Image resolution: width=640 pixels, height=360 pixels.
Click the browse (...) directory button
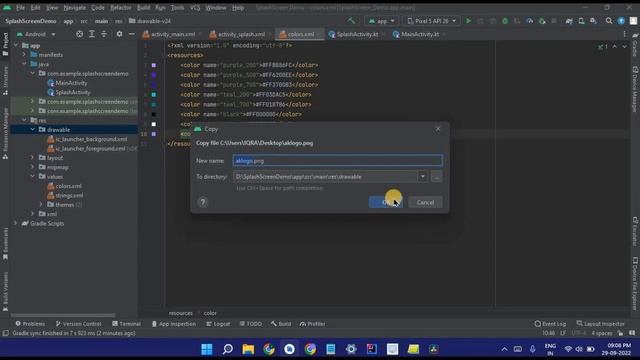[436, 177]
